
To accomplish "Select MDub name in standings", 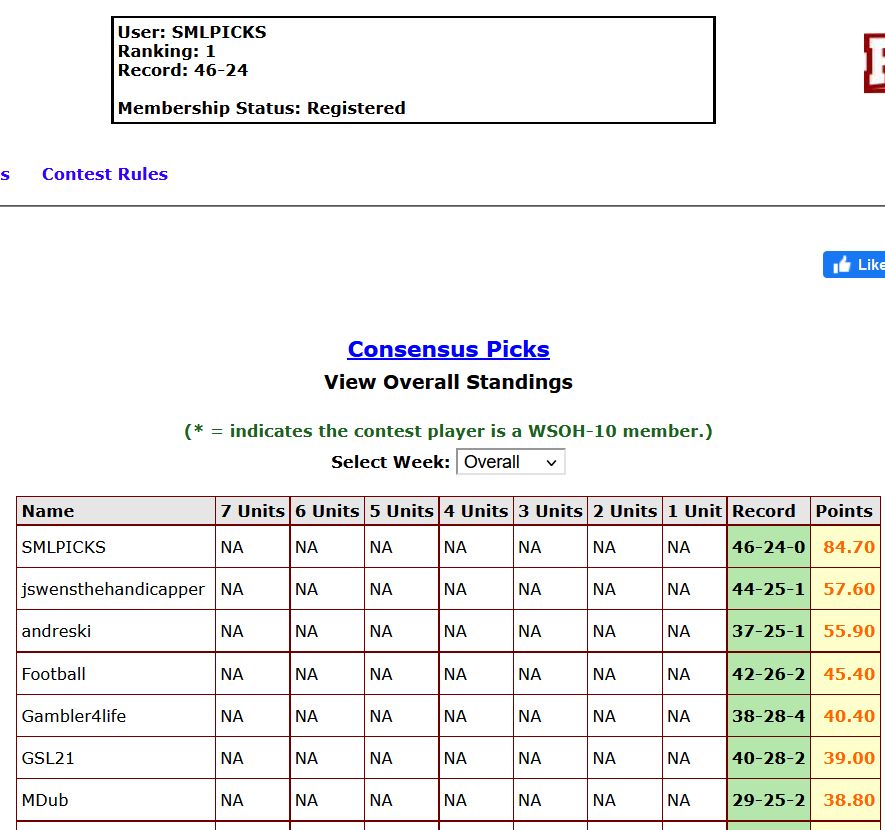I will pyautogui.click(x=45, y=800).
